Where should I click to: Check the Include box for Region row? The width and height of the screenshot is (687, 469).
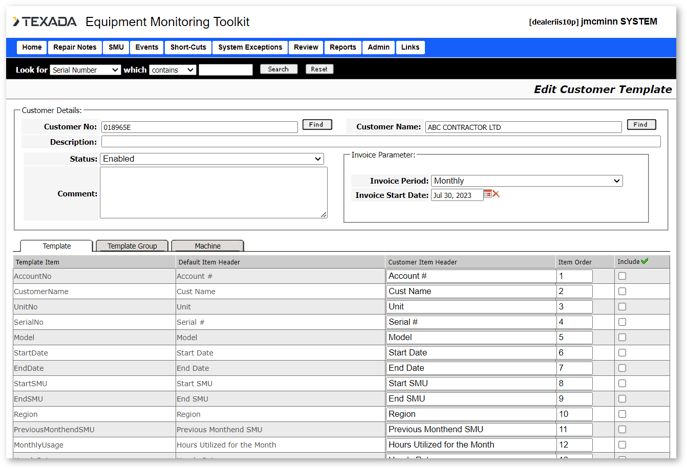click(622, 414)
